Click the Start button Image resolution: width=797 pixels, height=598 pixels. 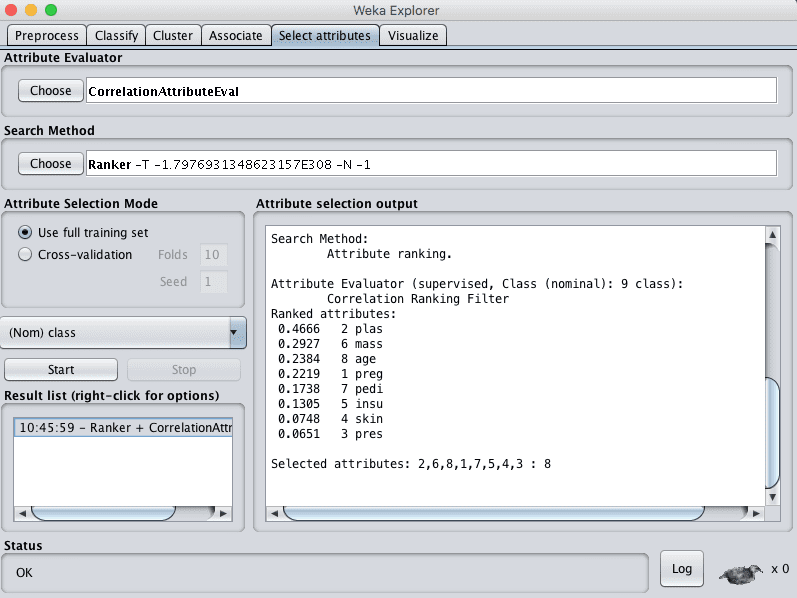(x=61, y=370)
